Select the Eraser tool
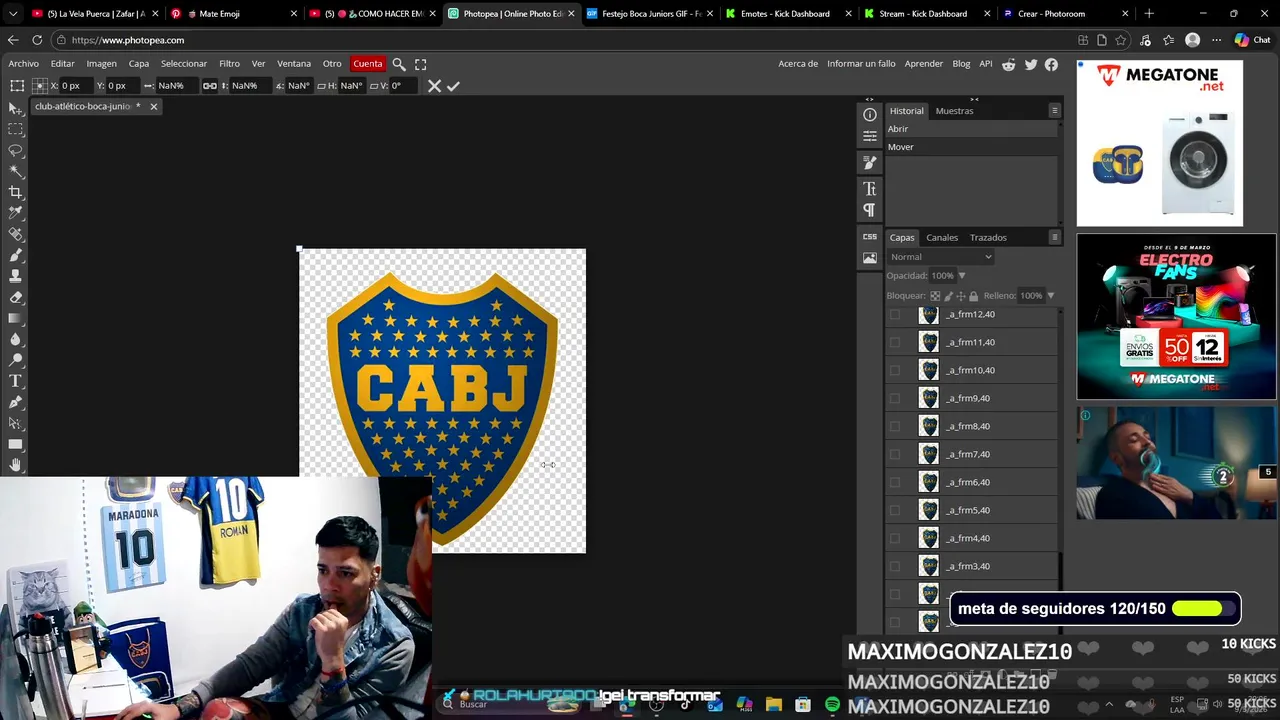The height and width of the screenshot is (720, 1280). tap(16, 297)
